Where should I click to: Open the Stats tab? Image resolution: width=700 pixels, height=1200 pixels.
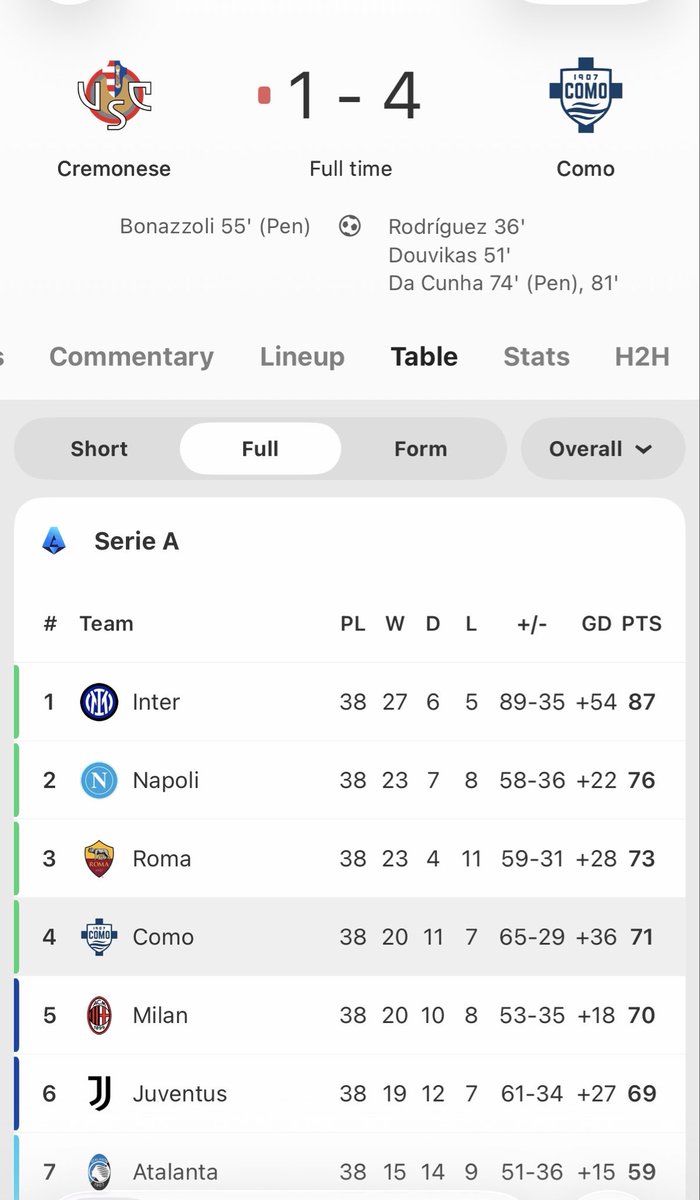[x=537, y=357]
